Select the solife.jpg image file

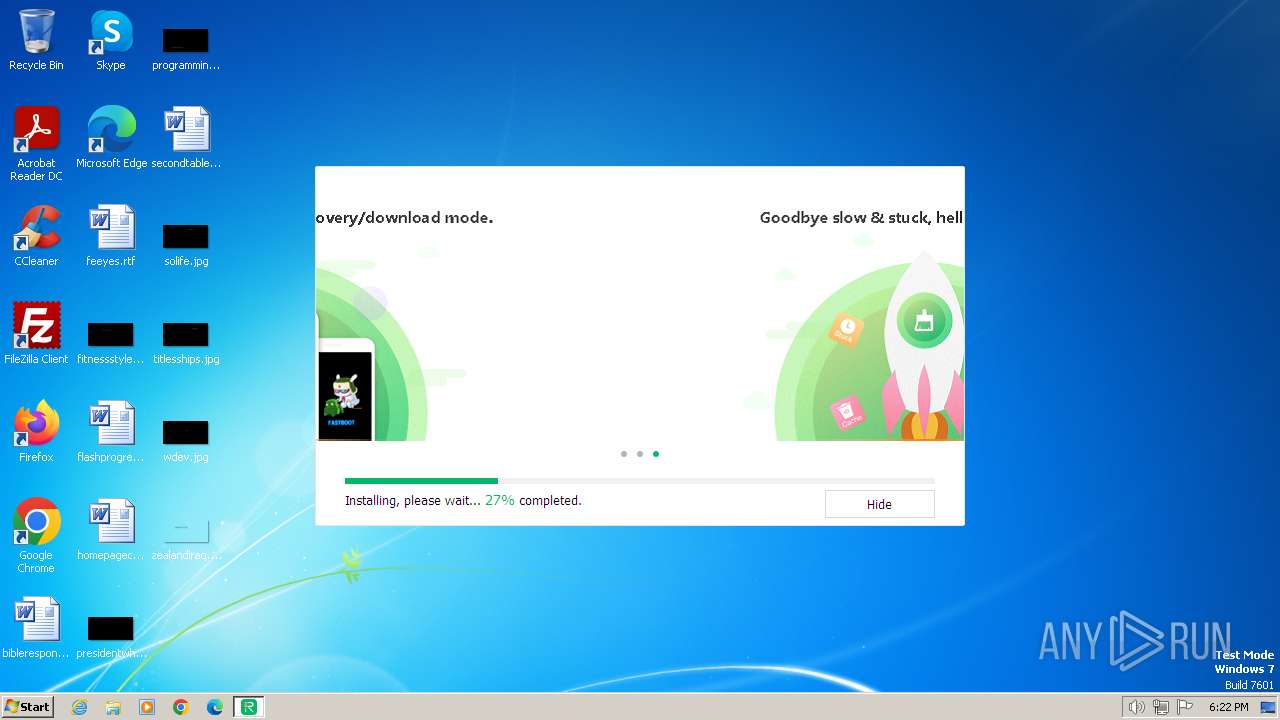186,243
